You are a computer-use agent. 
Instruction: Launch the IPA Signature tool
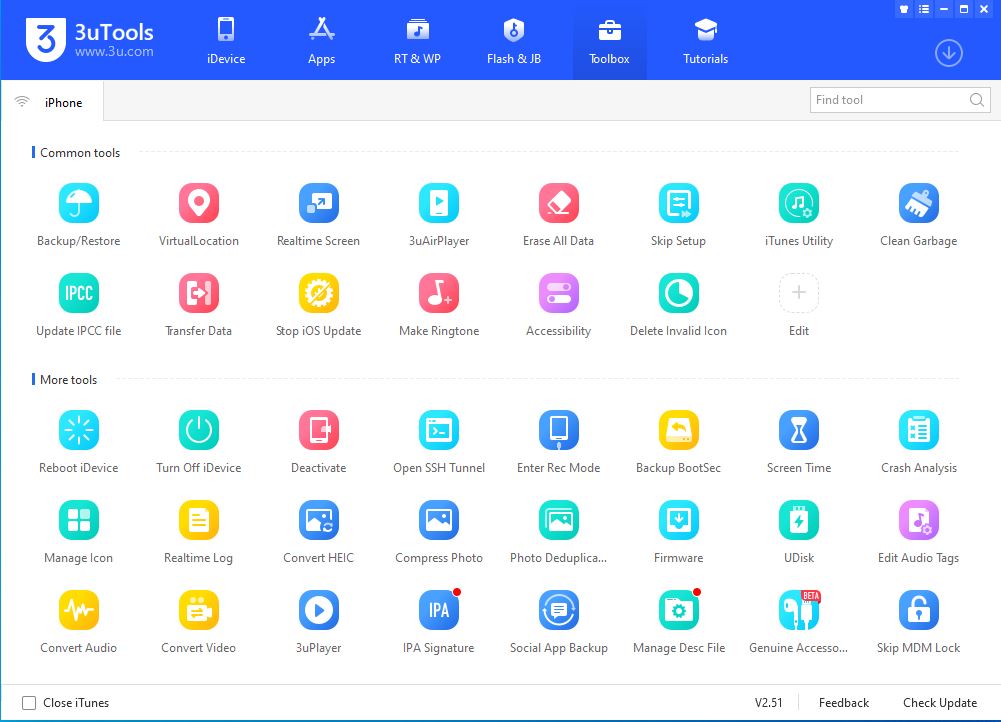click(438, 611)
